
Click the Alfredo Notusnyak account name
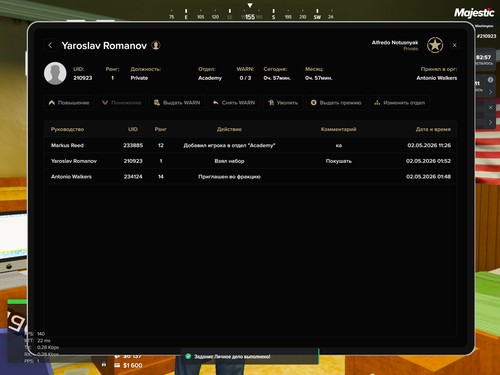(395, 43)
